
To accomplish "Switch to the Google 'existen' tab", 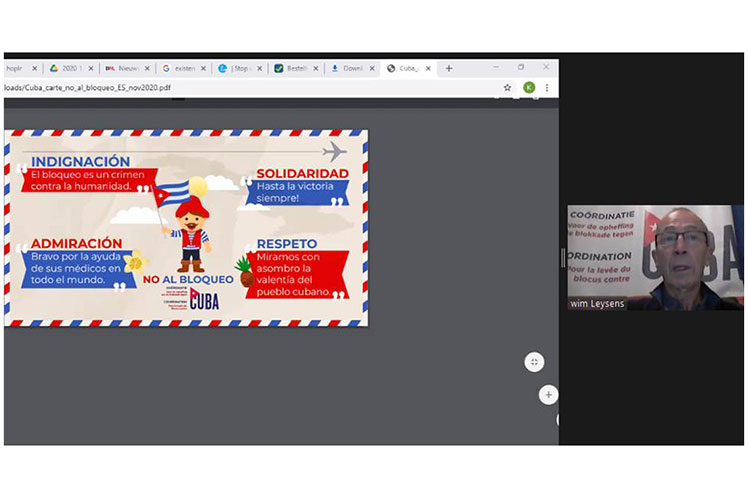I will point(180,68).
